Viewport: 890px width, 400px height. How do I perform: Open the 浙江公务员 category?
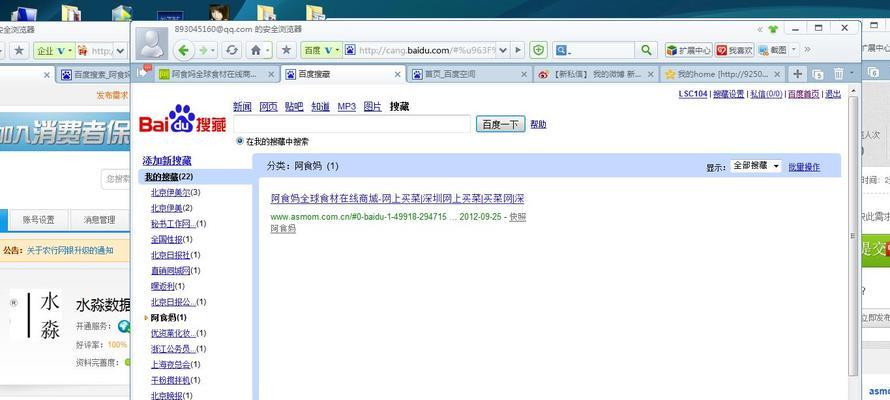coord(173,349)
